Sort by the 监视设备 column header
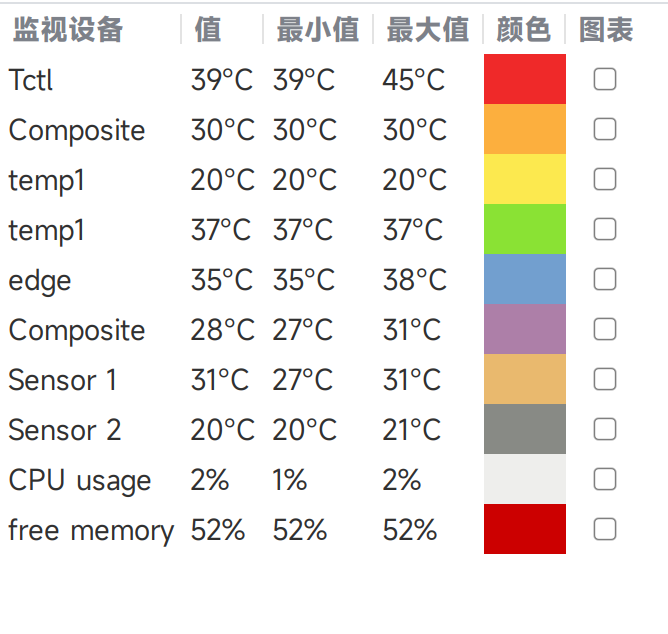 coord(68,29)
